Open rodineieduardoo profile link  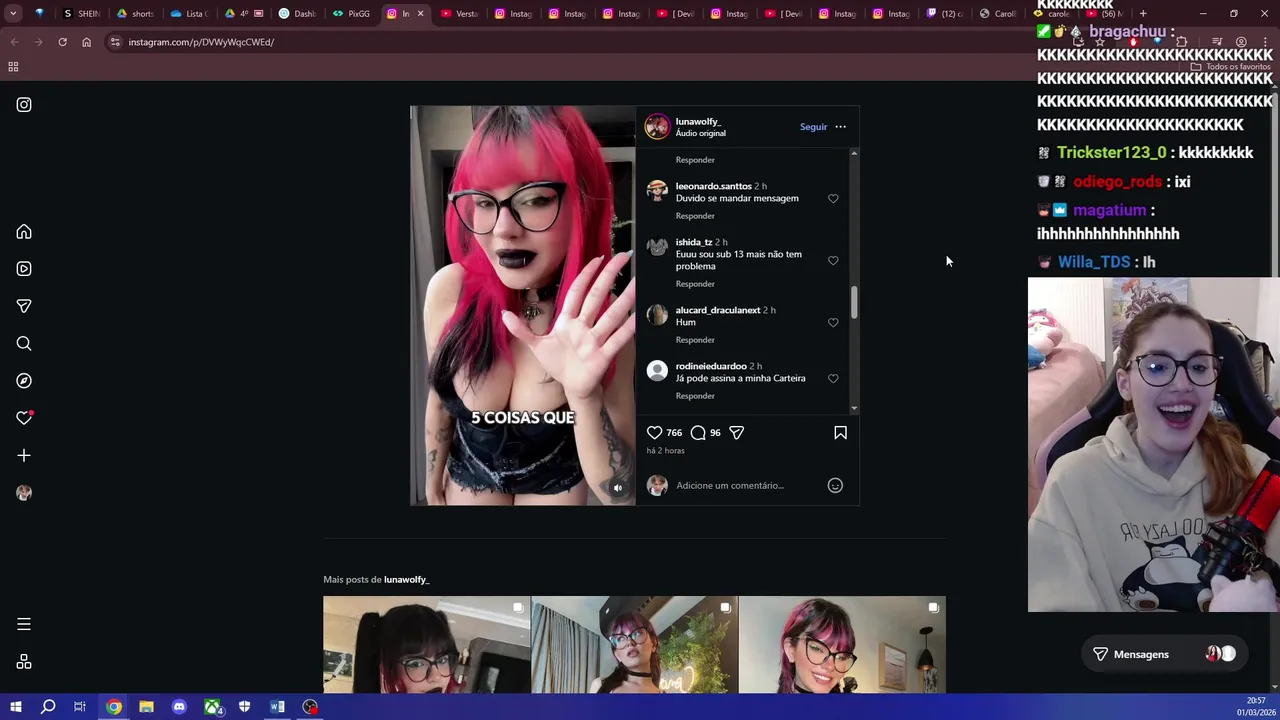click(711, 366)
